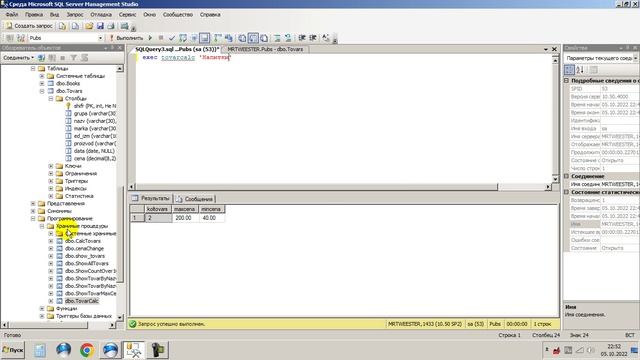Click the increase indent toolbar icon

(313, 38)
